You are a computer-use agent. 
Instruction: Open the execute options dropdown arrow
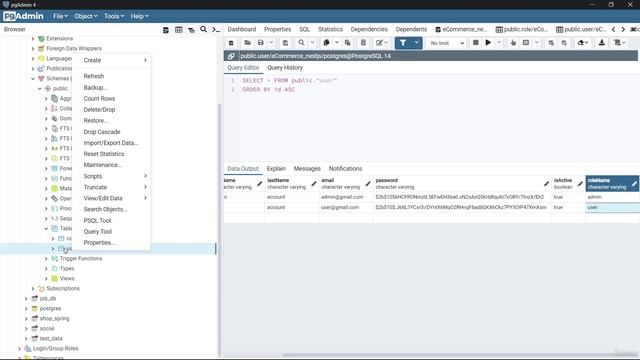pos(499,43)
